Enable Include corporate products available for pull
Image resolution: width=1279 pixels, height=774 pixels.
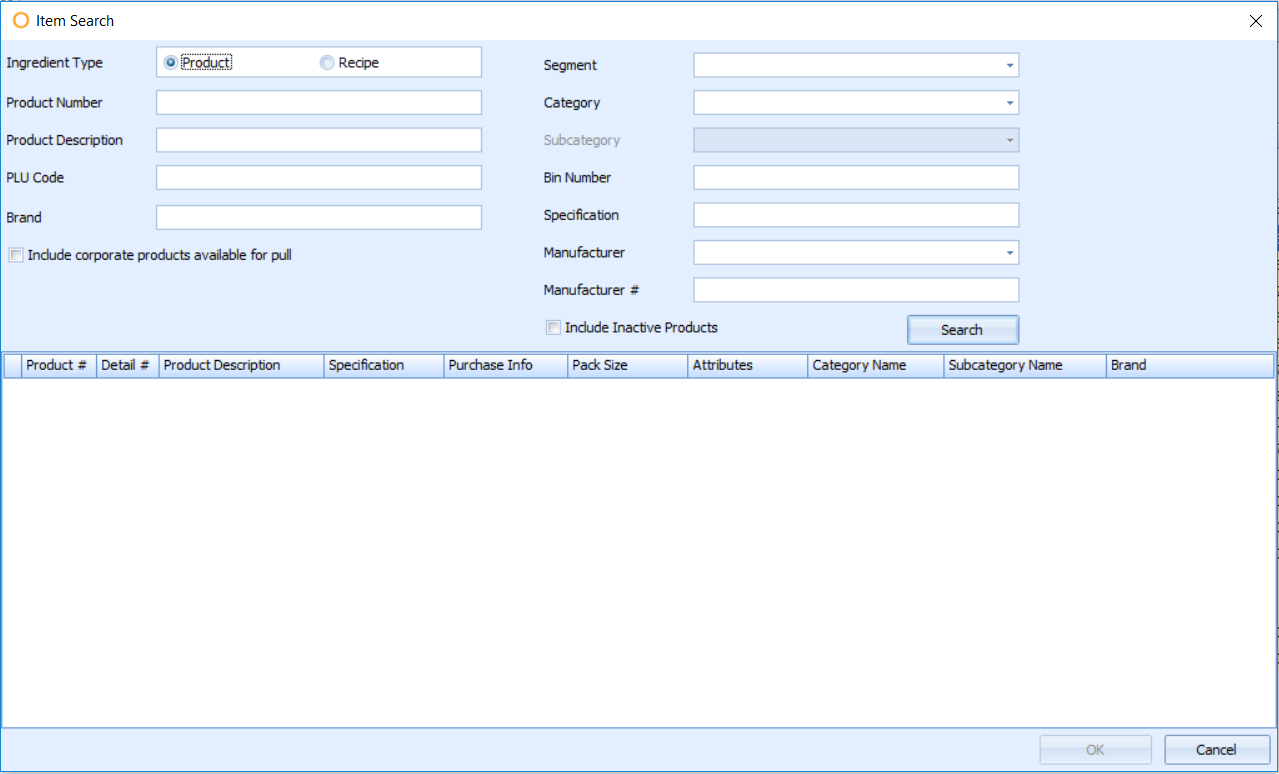point(16,255)
